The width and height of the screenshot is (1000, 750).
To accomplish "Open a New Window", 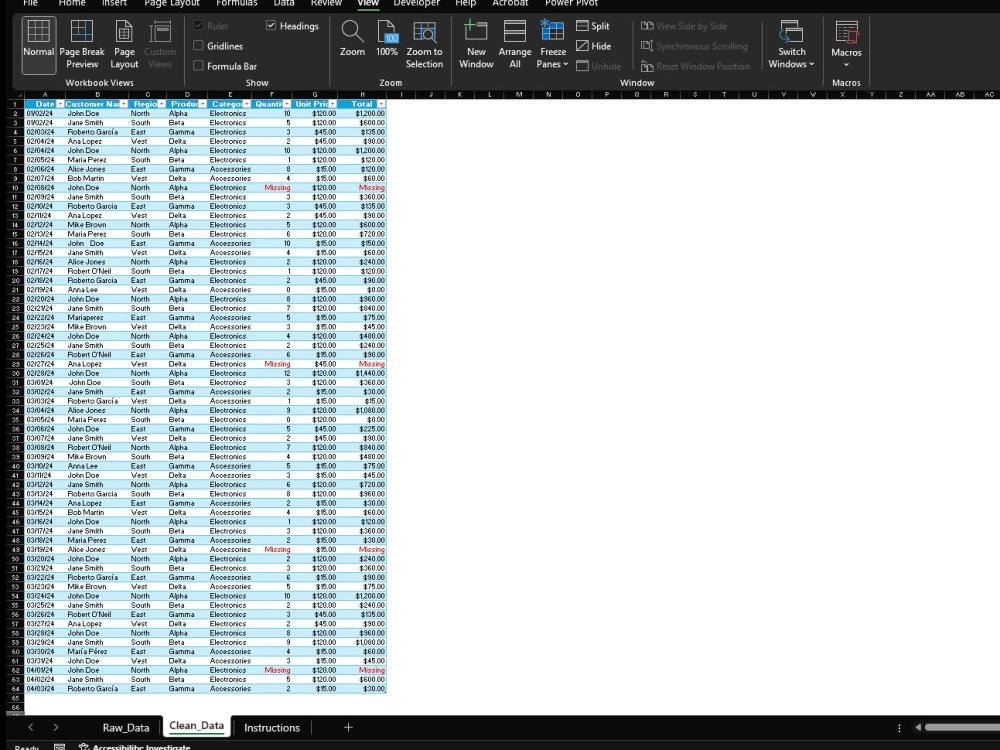I will click(x=476, y=45).
